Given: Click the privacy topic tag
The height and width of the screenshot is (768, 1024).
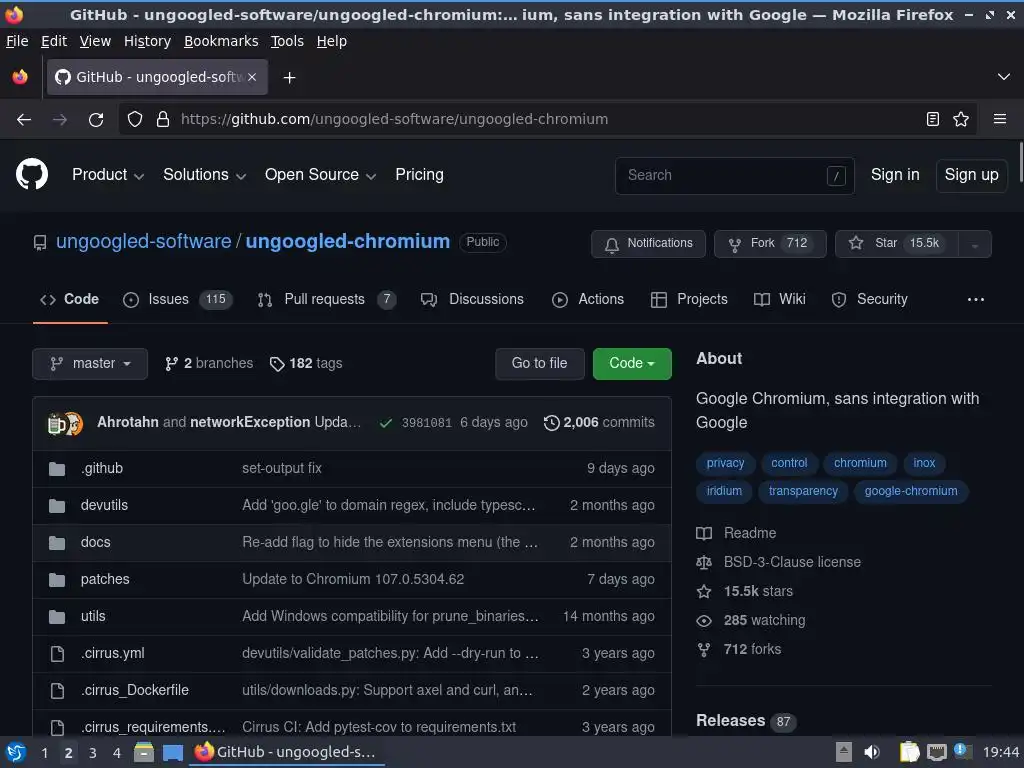Looking at the screenshot, I should 725,463.
